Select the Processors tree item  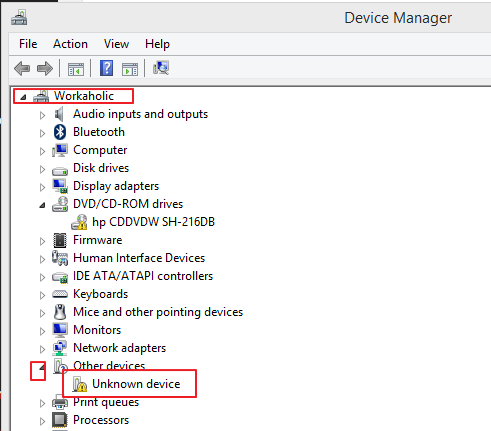[101, 420]
